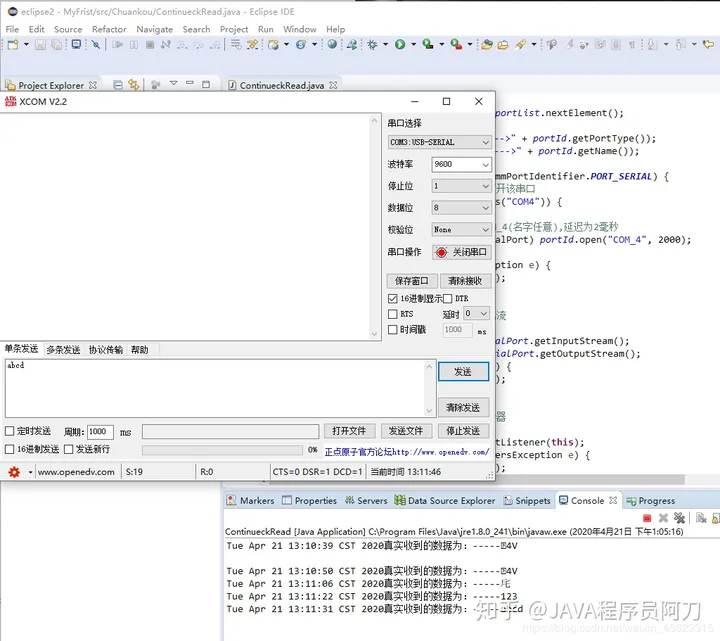The width and height of the screenshot is (720, 641).
Task: Click Link with Editor icon in Project Explorer
Action: 134,85
